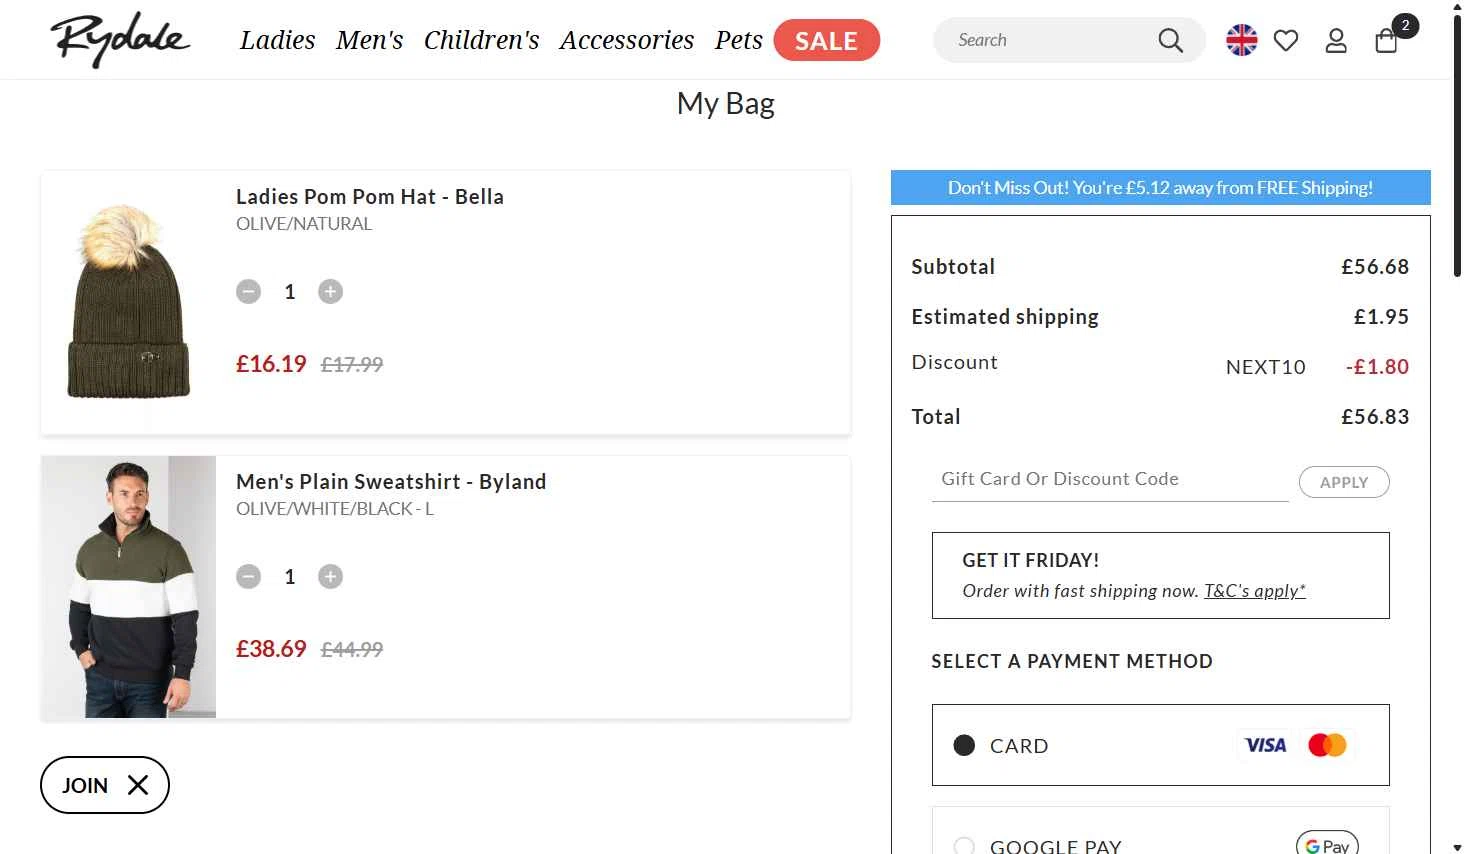Click the £56.83 total value

point(1375,417)
